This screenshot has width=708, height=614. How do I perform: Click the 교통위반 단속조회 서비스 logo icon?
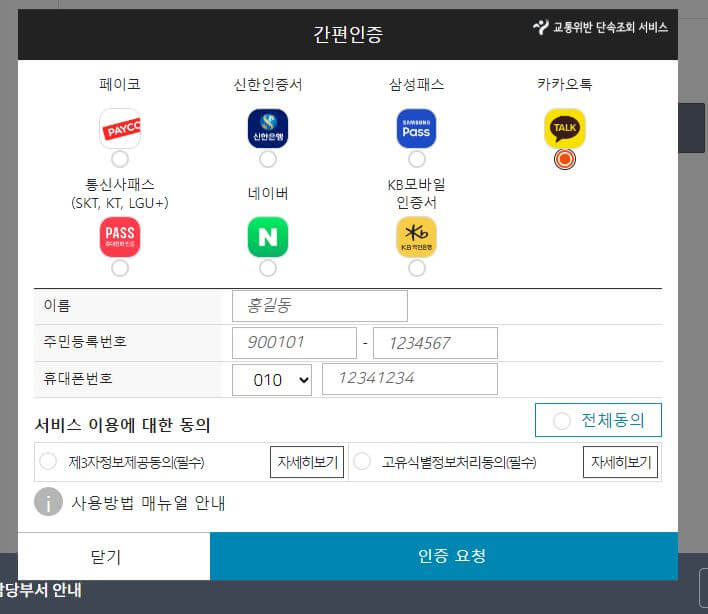coord(540,27)
